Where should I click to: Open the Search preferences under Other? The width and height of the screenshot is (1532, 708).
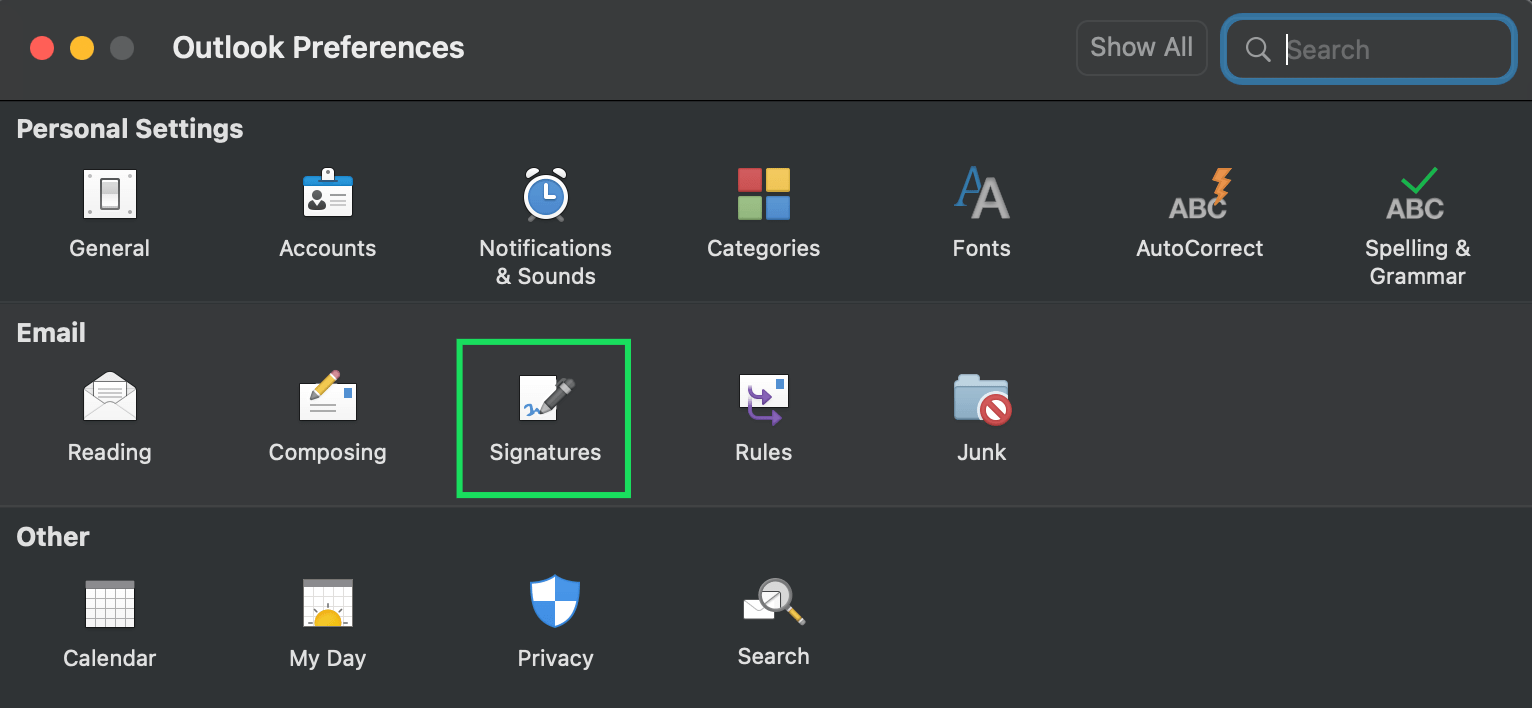(x=773, y=620)
